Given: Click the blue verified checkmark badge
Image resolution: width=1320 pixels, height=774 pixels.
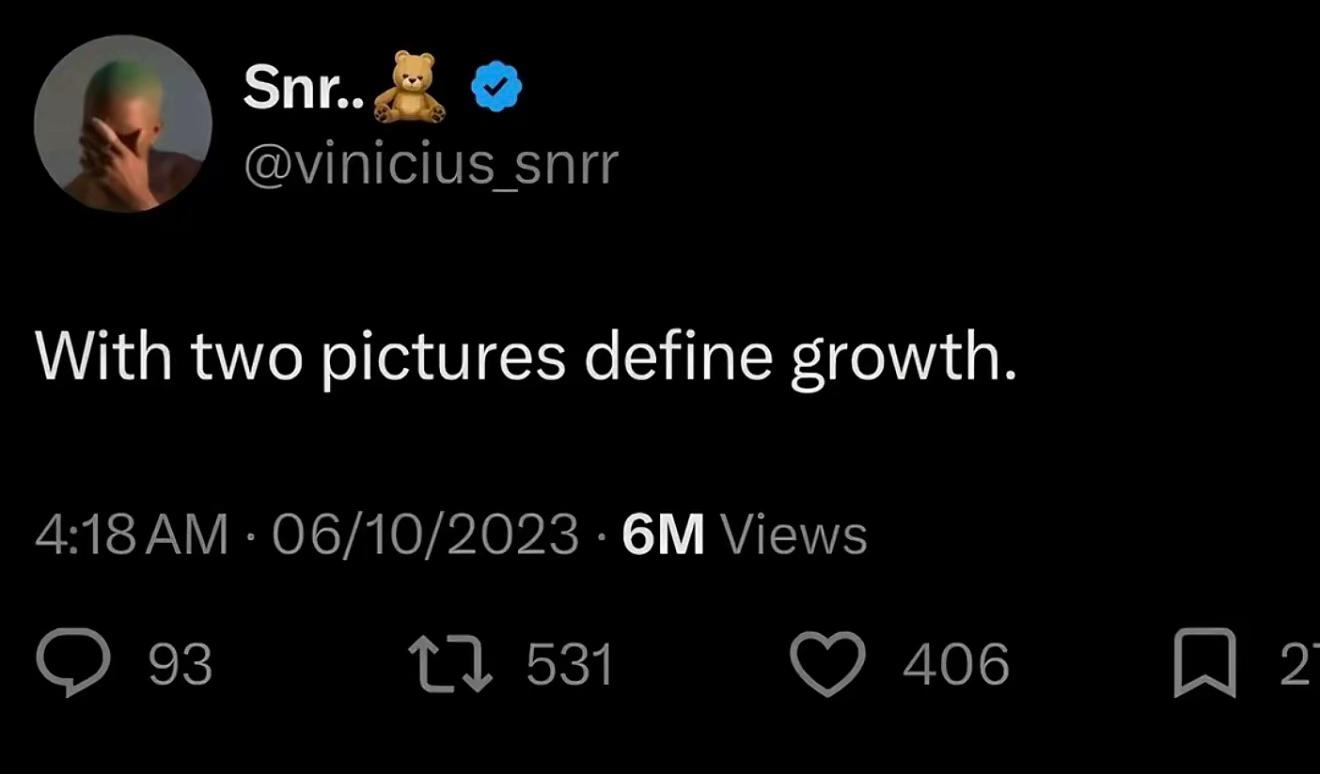Looking at the screenshot, I should tap(496, 90).
